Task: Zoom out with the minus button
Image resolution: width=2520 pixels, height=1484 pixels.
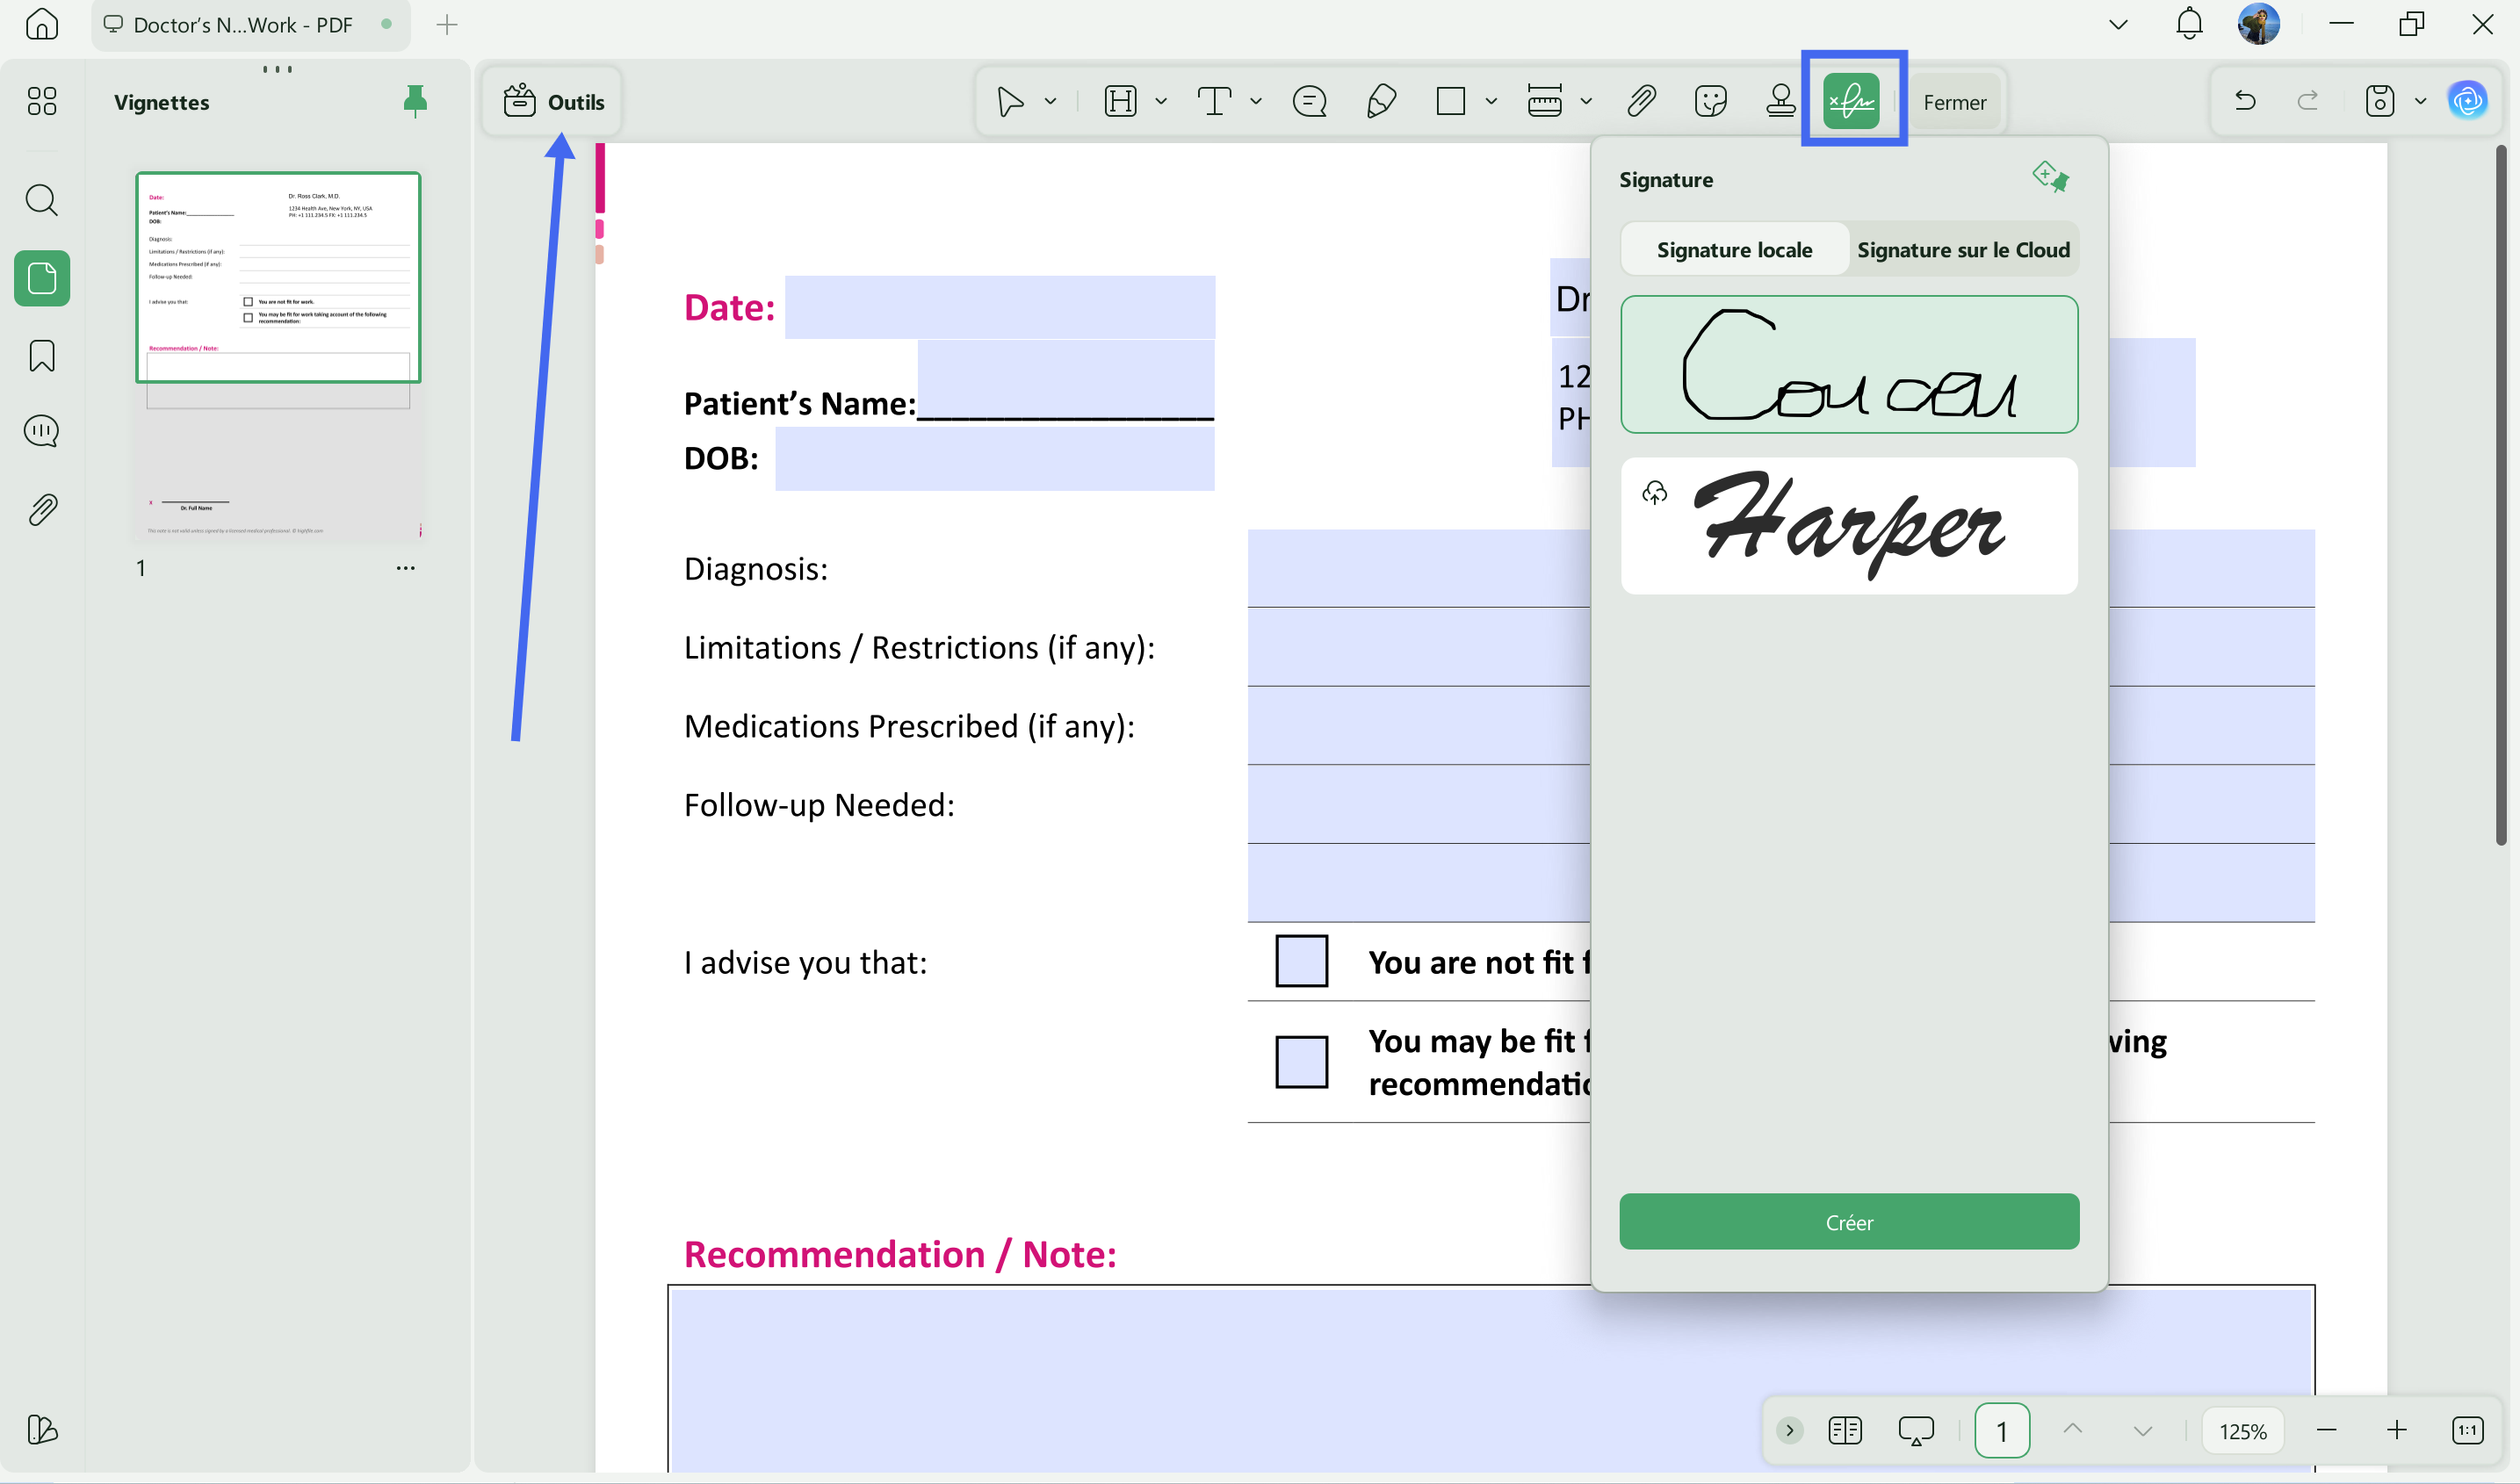Action: tap(2327, 1430)
